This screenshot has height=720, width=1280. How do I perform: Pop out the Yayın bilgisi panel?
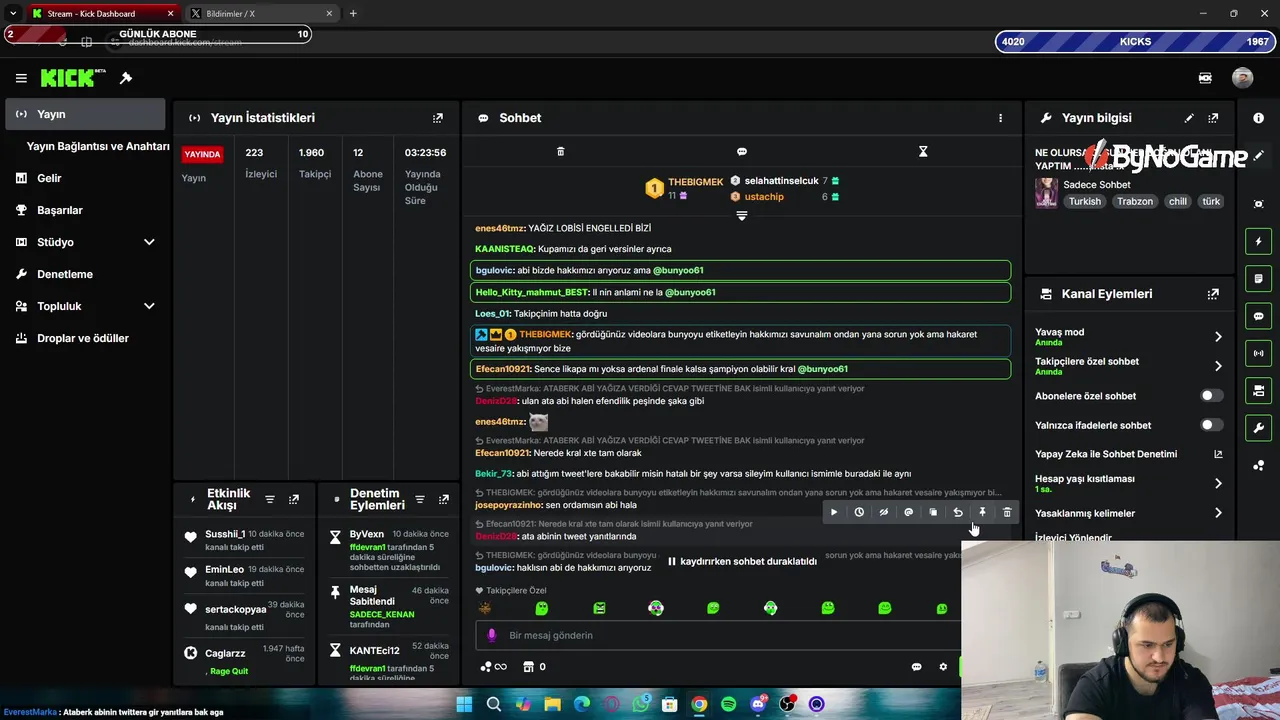point(1213,118)
